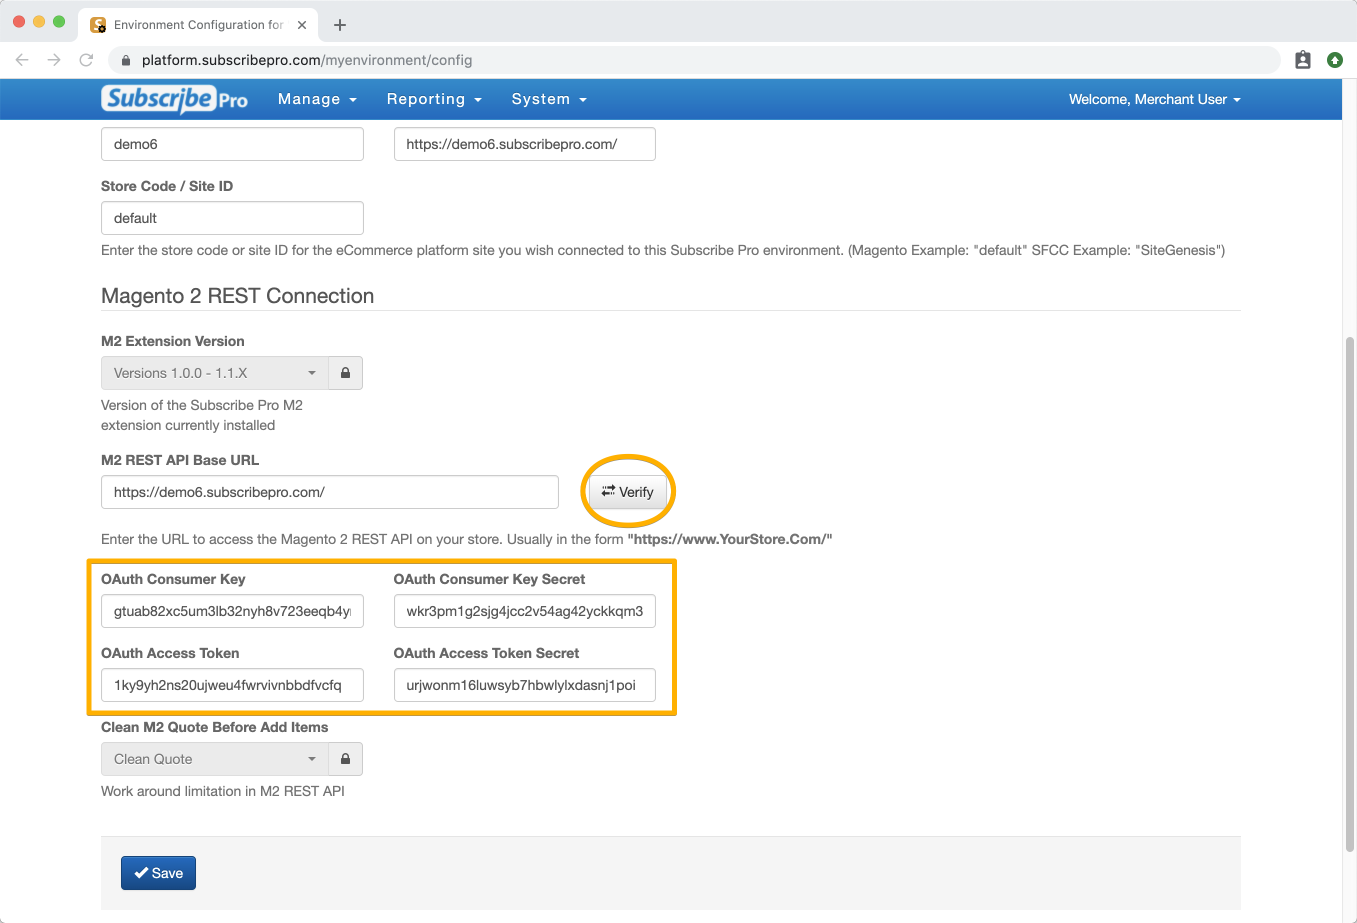Viewport: 1357px width, 923px height.
Task: Click the green update arrow icon in the browser toolbar
Action: point(1334,60)
